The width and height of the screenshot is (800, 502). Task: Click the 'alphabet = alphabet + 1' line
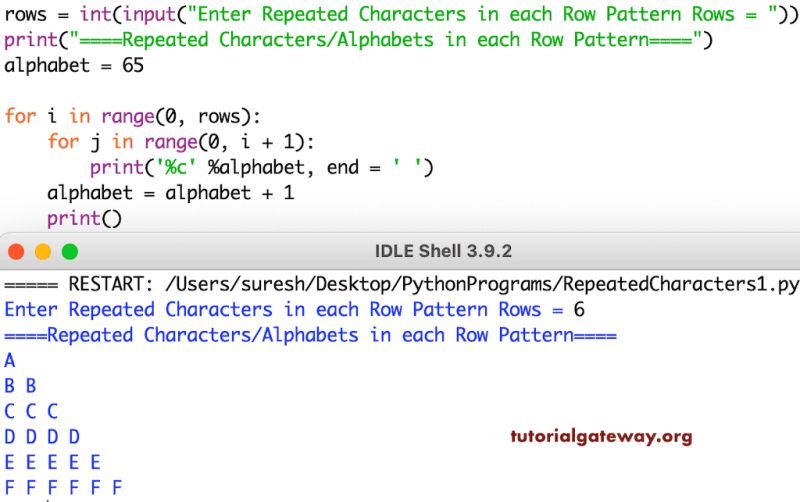(x=171, y=193)
